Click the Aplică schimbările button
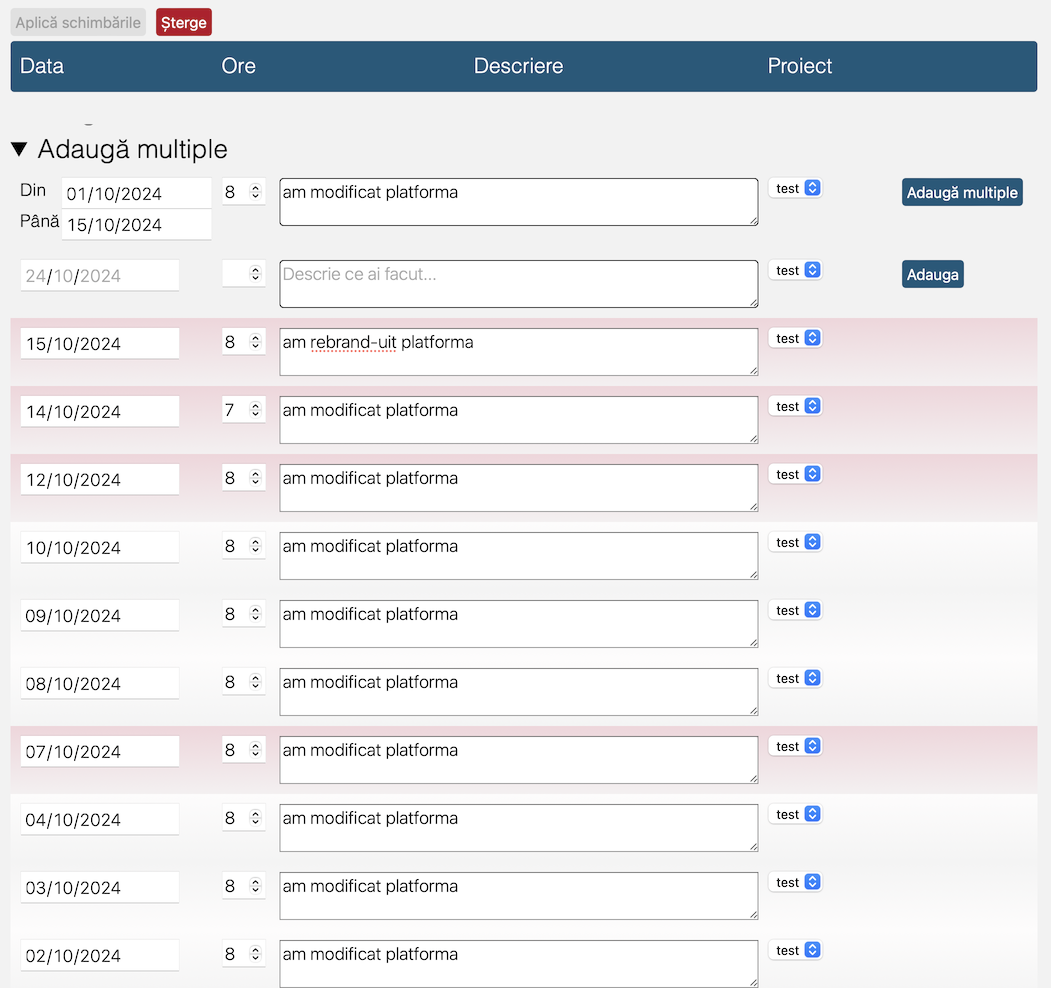 coord(78,22)
